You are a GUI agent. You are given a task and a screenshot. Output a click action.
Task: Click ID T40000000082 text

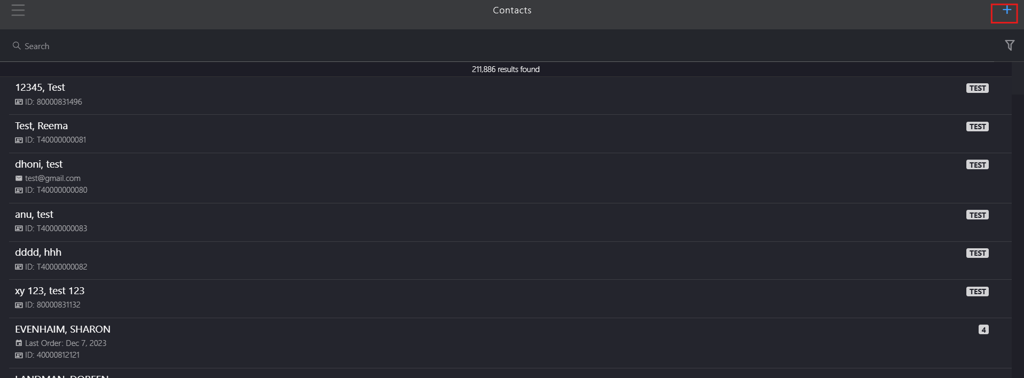click(56, 267)
